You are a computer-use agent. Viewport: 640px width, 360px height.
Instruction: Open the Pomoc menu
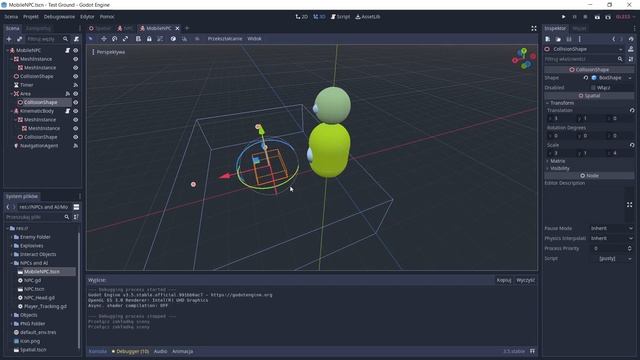click(107, 17)
